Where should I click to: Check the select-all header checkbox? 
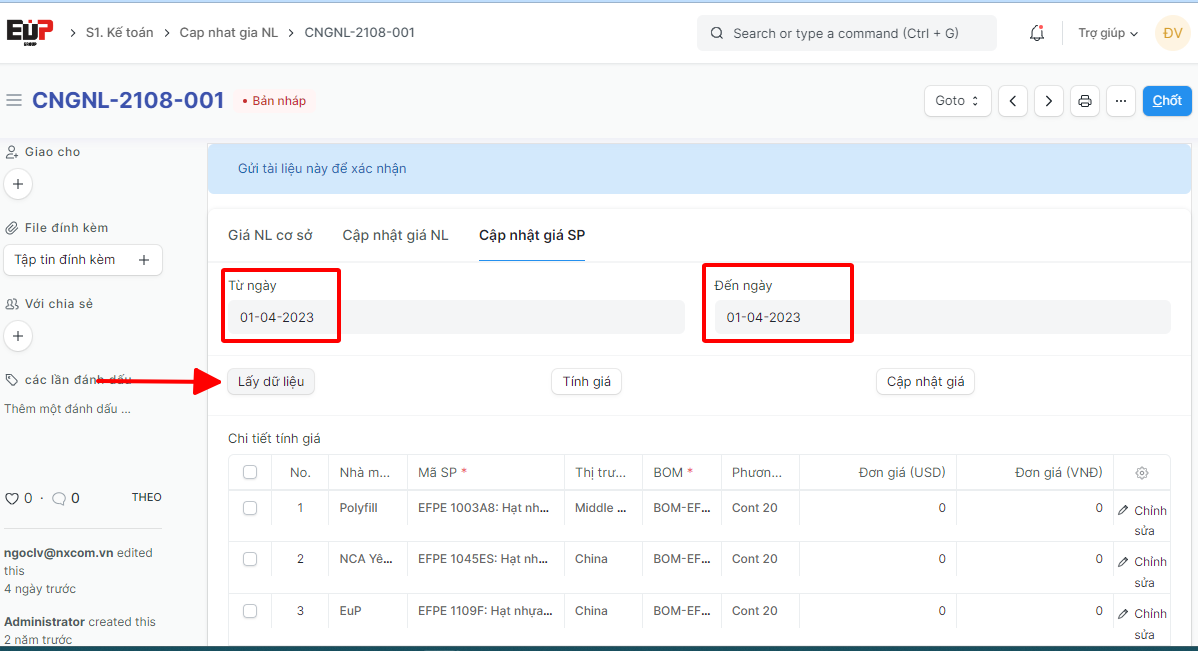point(250,473)
